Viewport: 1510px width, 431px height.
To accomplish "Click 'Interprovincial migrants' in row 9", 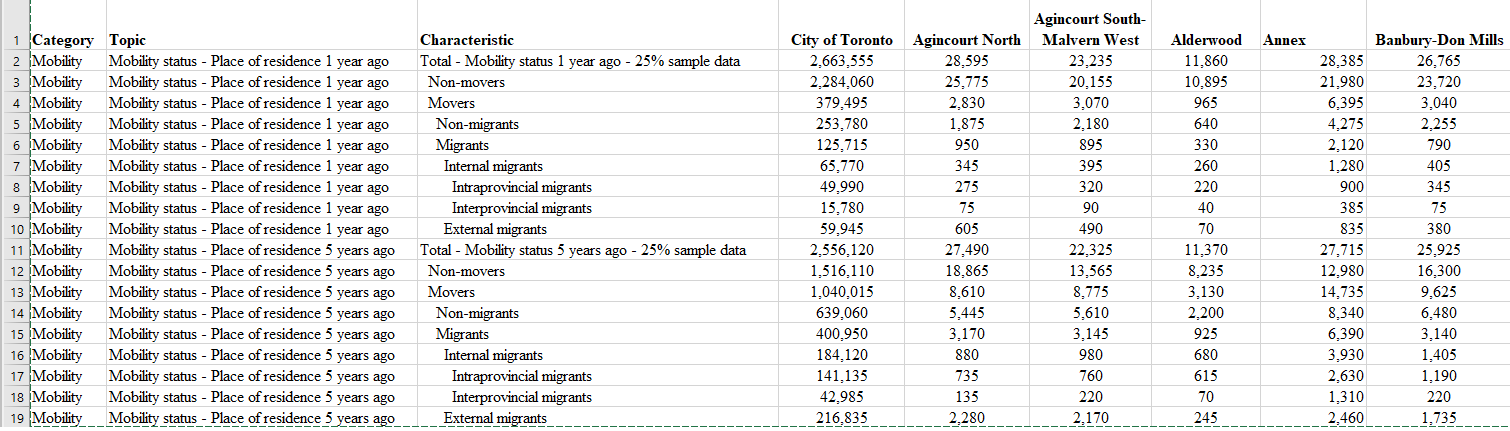I will point(597,208).
